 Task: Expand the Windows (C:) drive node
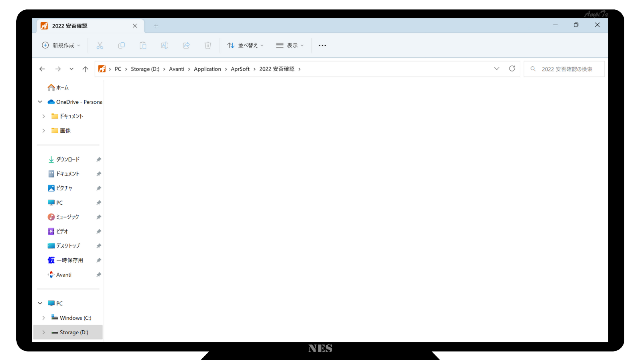click(44, 318)
